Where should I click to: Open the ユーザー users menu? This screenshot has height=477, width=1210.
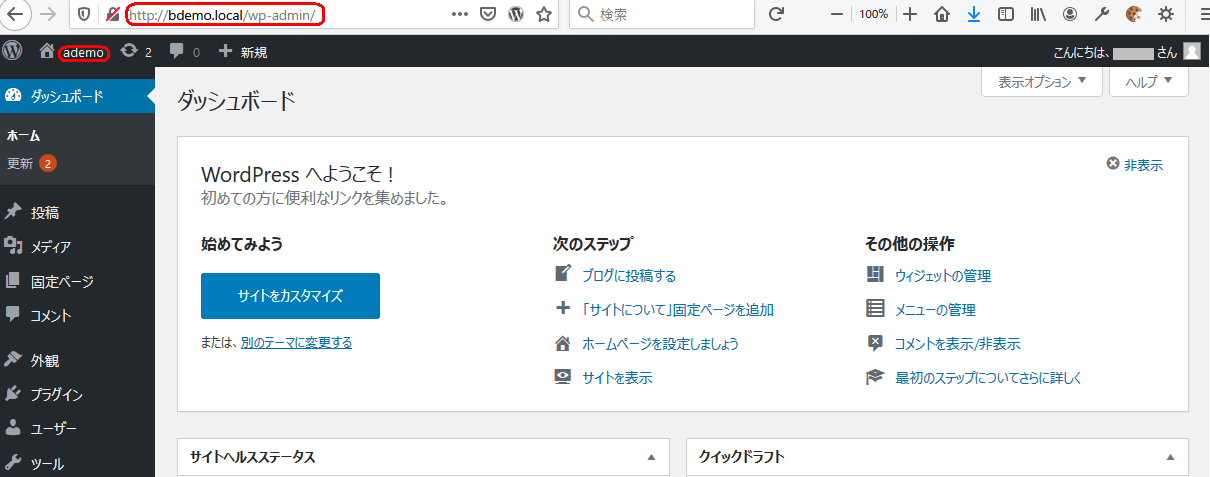pyautogui.click(x=77, y=428)
